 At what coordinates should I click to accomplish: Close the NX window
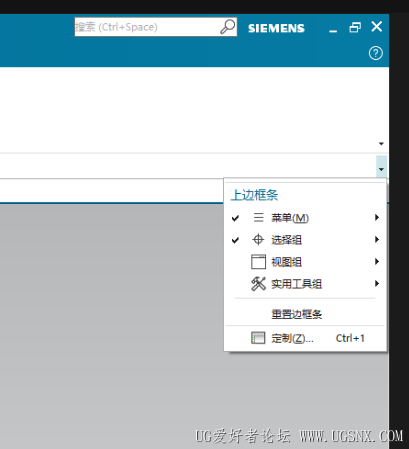[x=377, y=27]
